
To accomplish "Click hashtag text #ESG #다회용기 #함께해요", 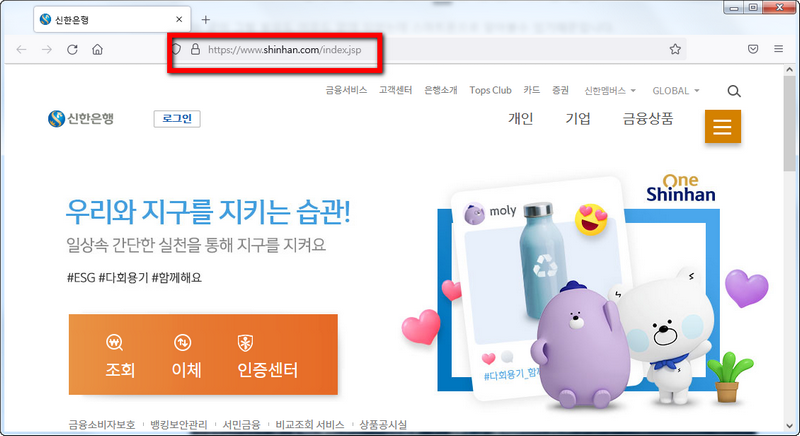I will 134,278.
